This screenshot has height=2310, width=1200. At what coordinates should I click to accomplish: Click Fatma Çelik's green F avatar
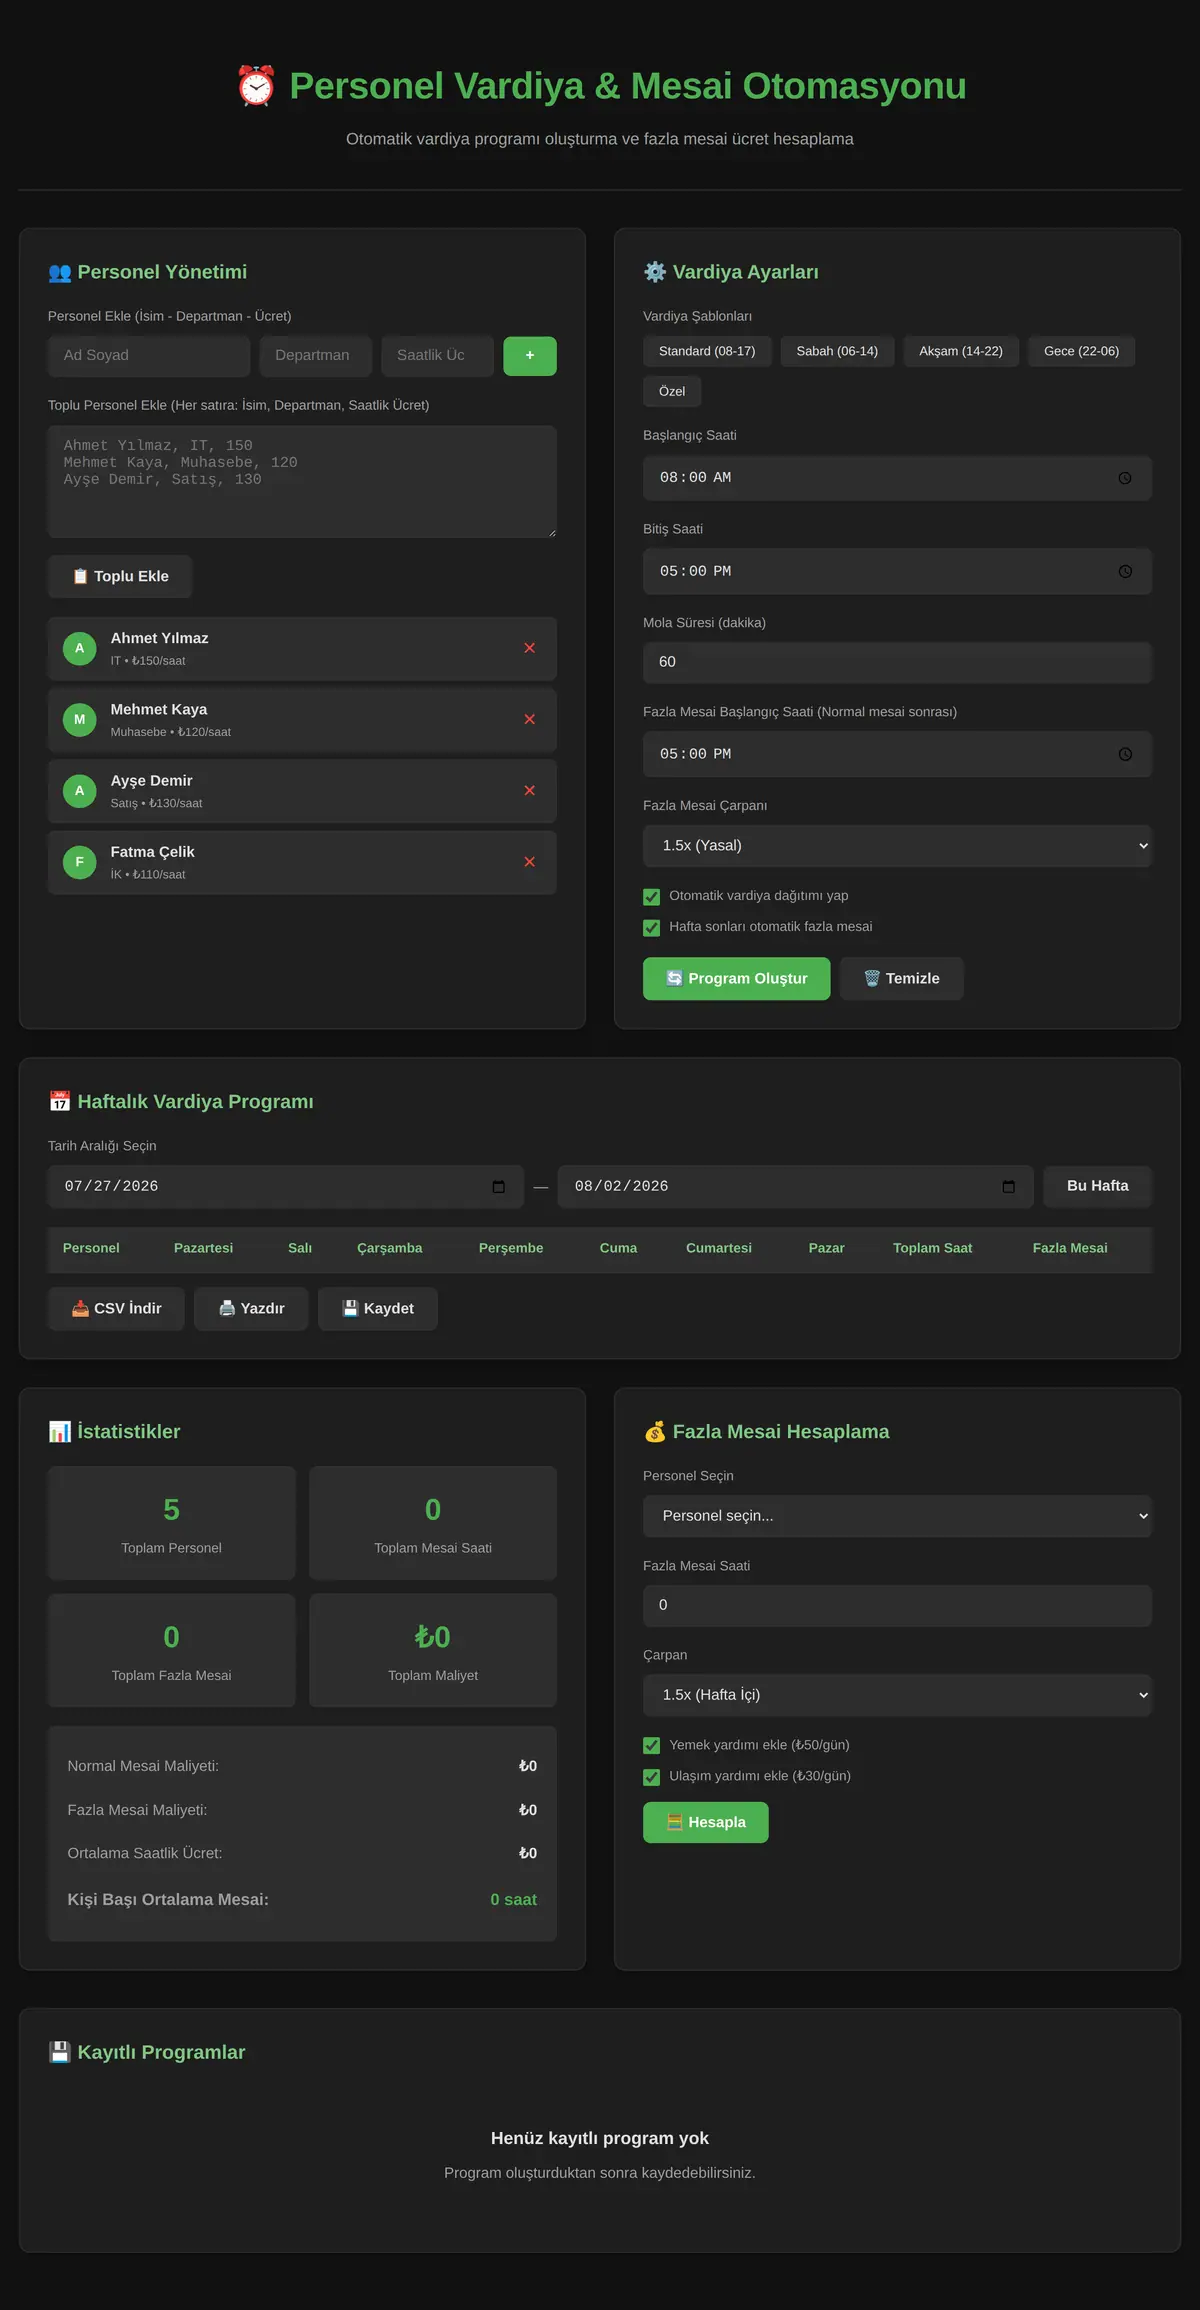click(x=80, y=862)
